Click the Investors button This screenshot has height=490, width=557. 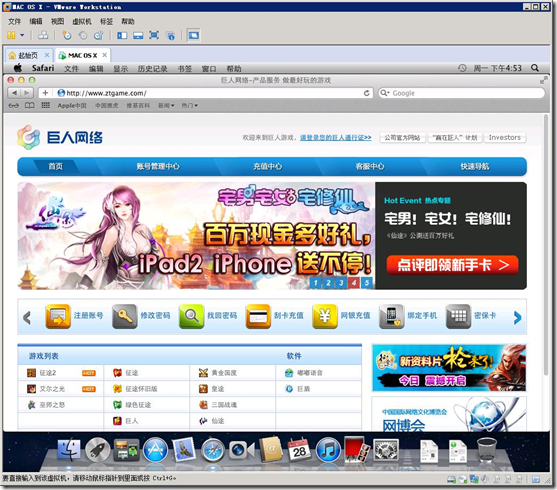pos(504,138)
